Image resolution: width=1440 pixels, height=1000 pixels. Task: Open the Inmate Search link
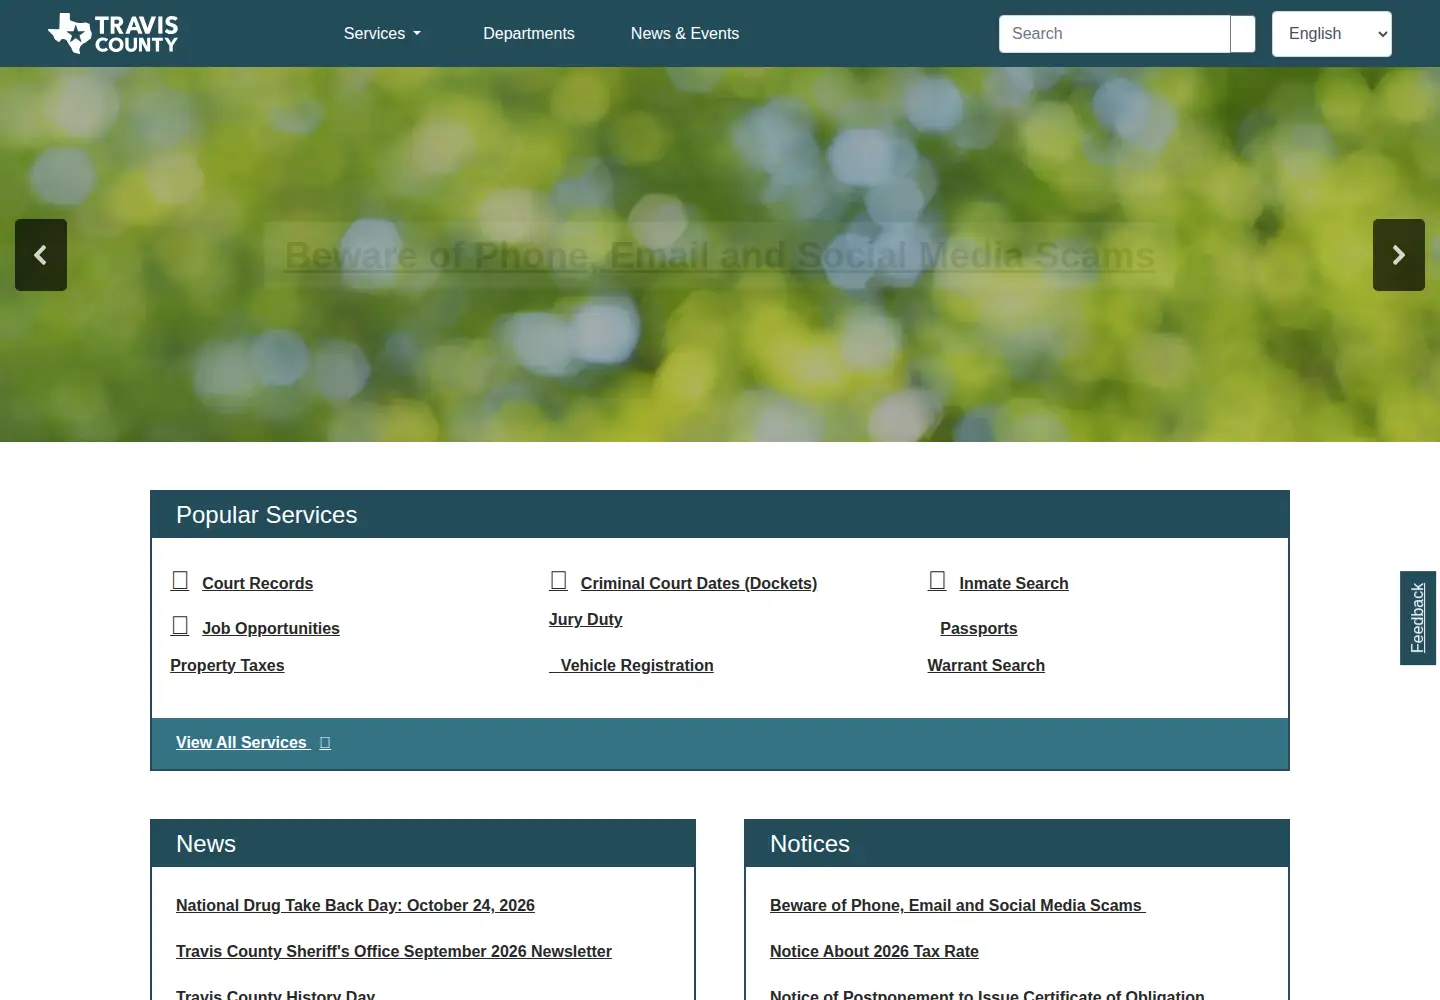coord(1014,583)
